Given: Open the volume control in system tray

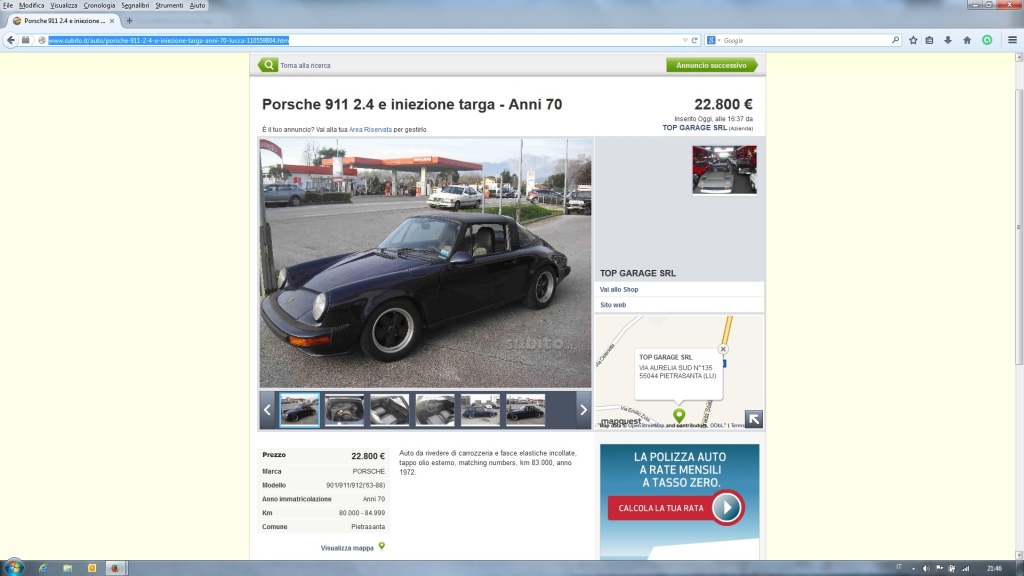Looking at the screenshot, I should click(x=926, y=568).
